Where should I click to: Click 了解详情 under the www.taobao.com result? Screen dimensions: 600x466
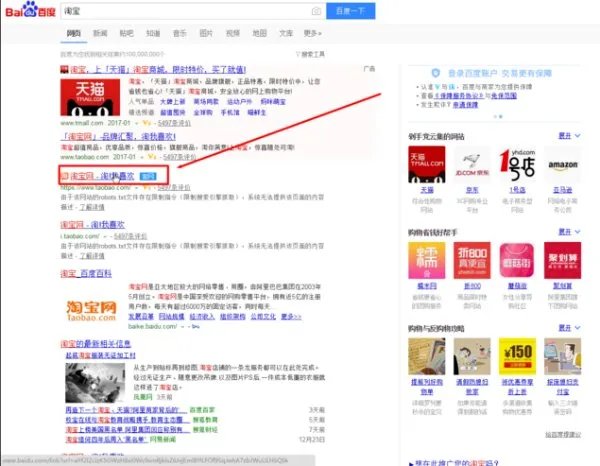click(x=92, y=207)
